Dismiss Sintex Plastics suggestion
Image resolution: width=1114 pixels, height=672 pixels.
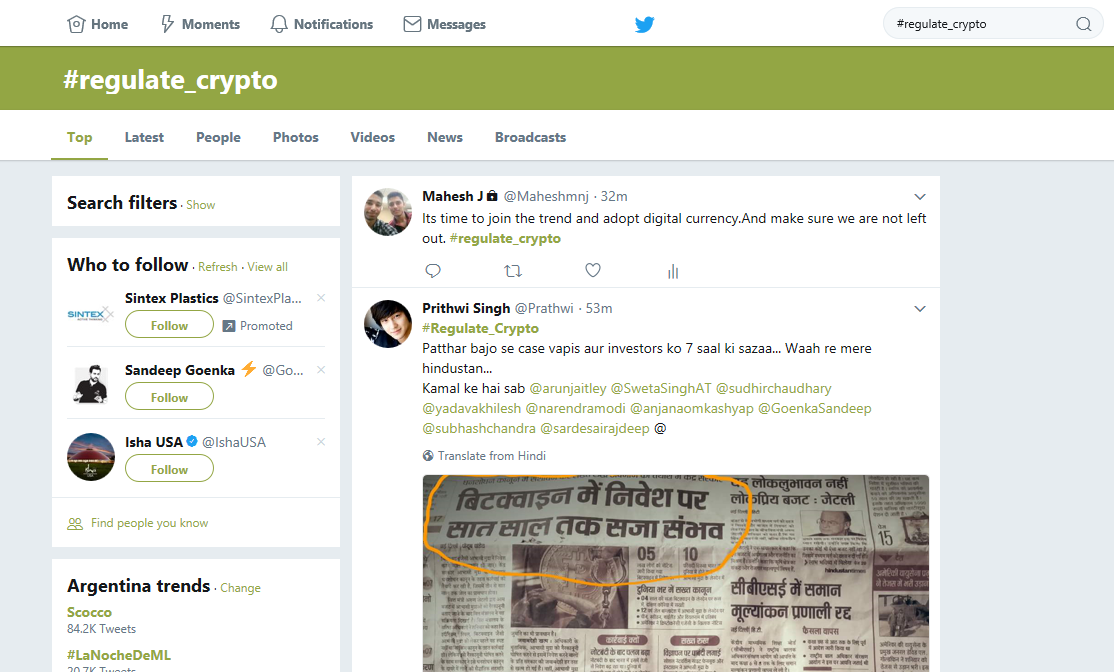point(321,298)
